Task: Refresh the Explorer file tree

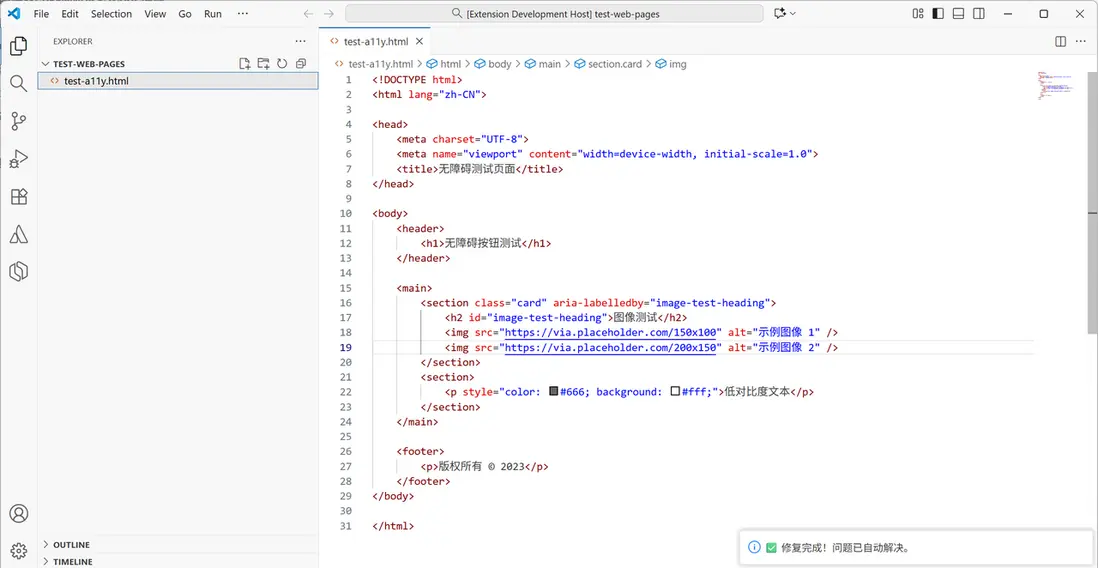Action: pos(282,64)
